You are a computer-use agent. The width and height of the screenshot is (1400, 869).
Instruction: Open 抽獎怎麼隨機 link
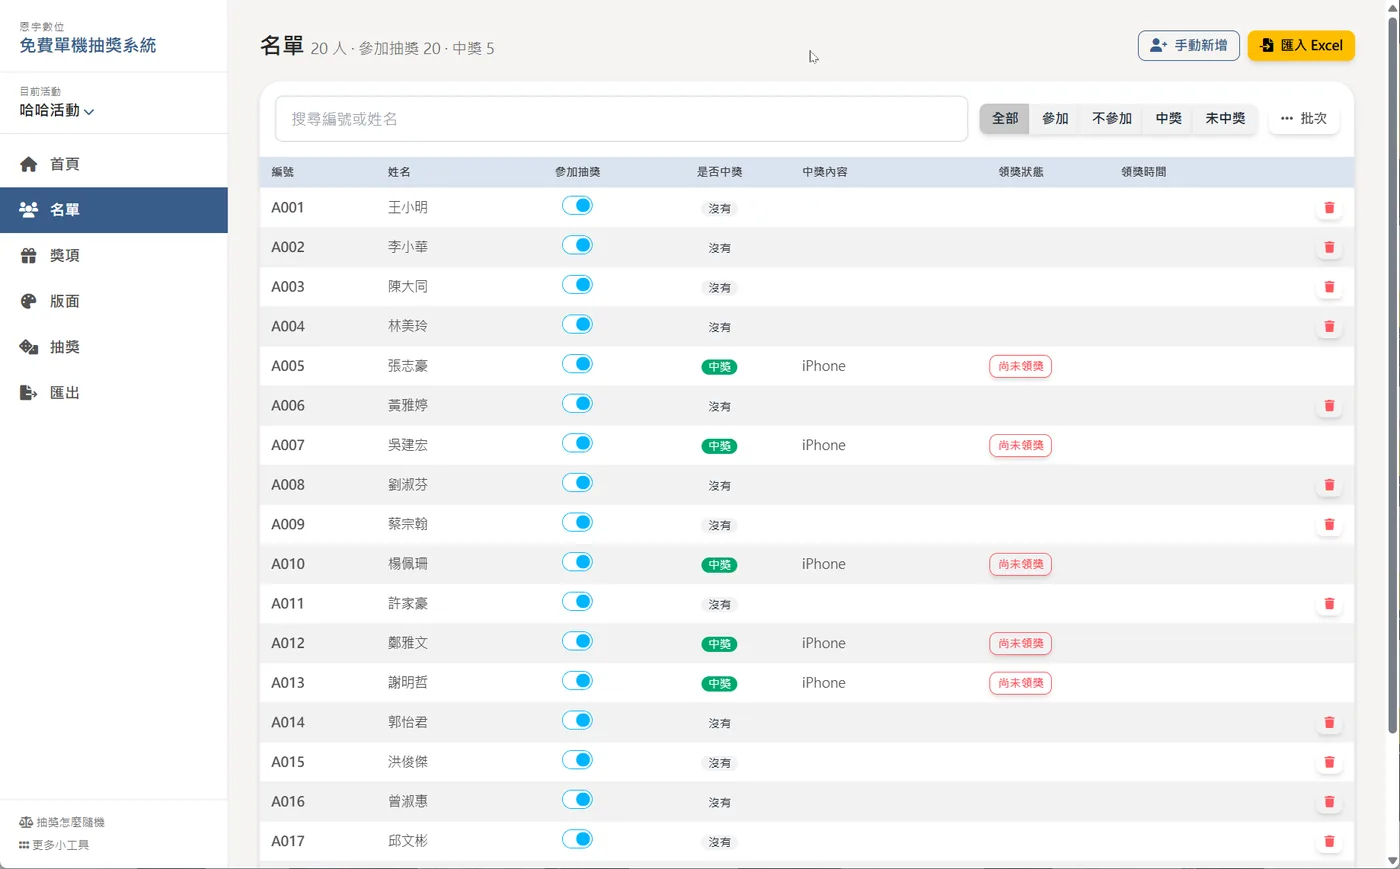(62, 823)
